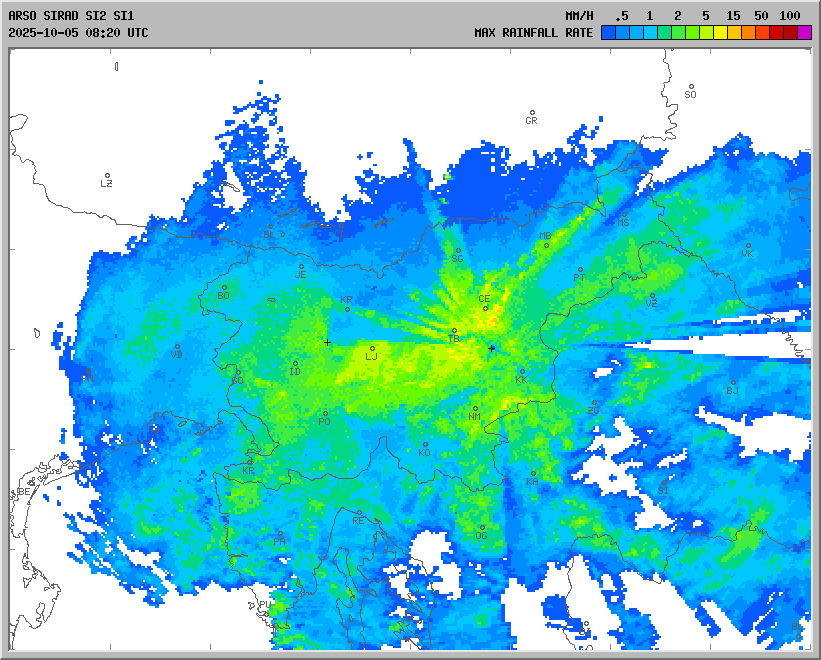
Task: Click the radar cross east of TB
Action: click(x=491, y=348)
